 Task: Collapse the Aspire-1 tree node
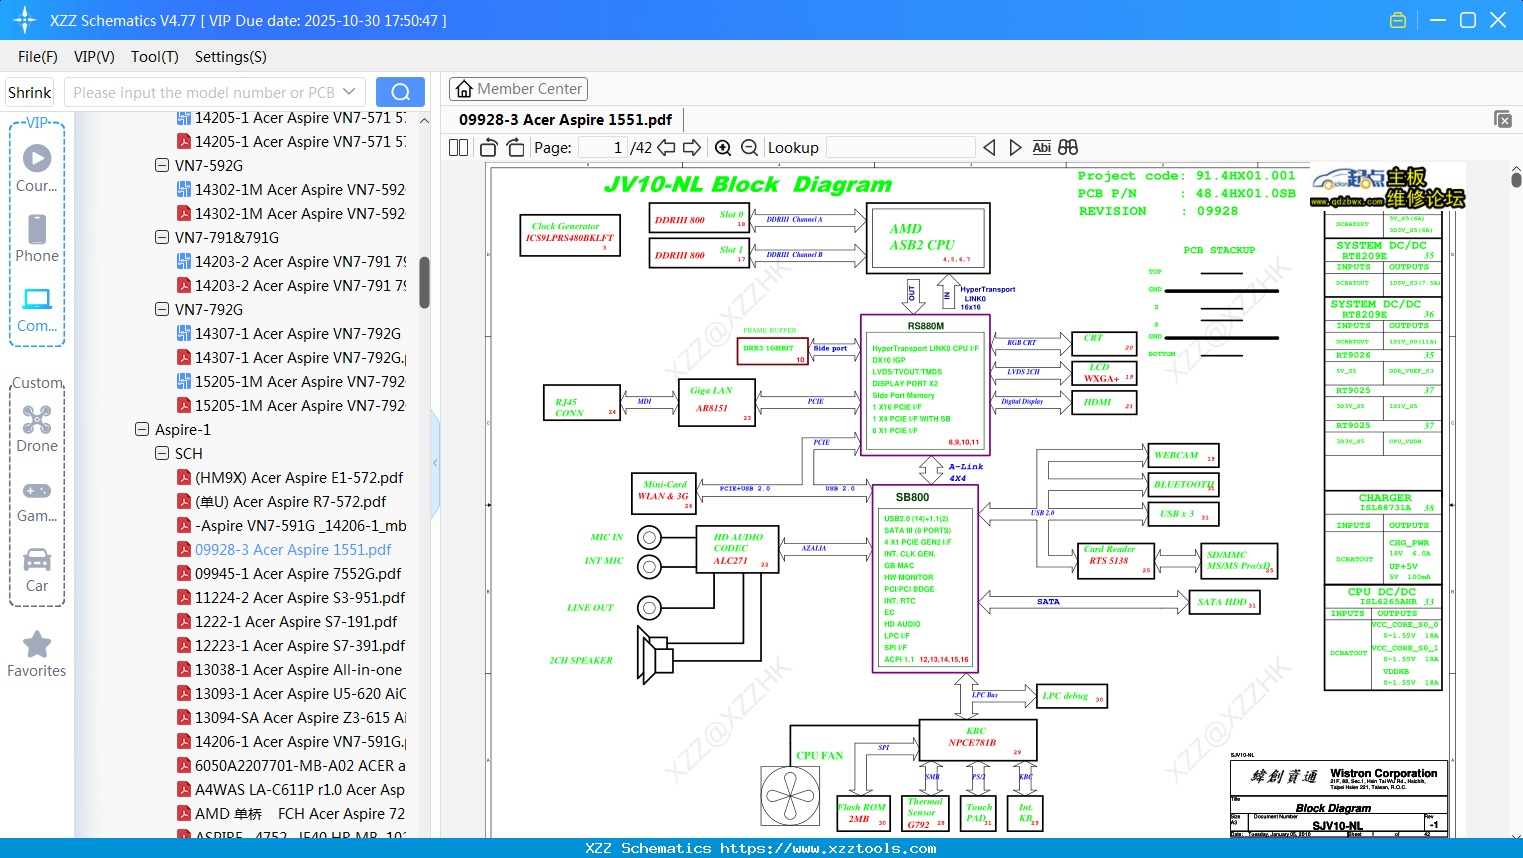pos(142,430)
